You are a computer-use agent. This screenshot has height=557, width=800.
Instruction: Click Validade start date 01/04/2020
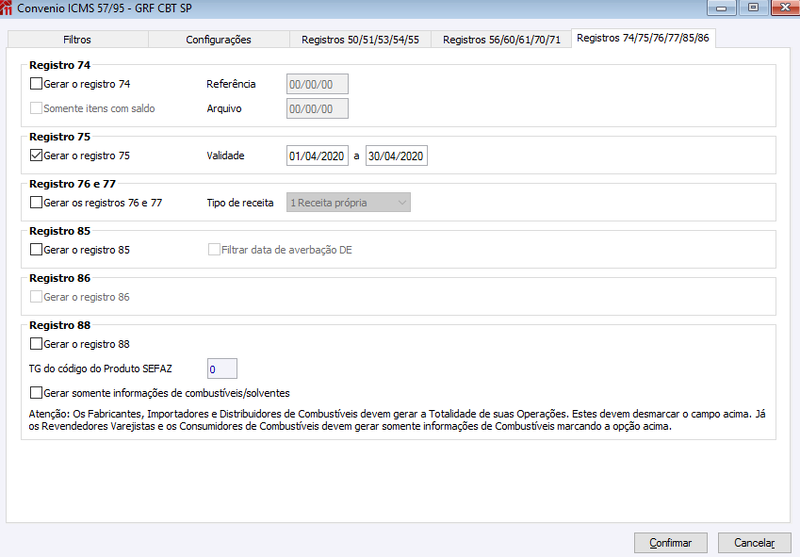tap(317, 156)
